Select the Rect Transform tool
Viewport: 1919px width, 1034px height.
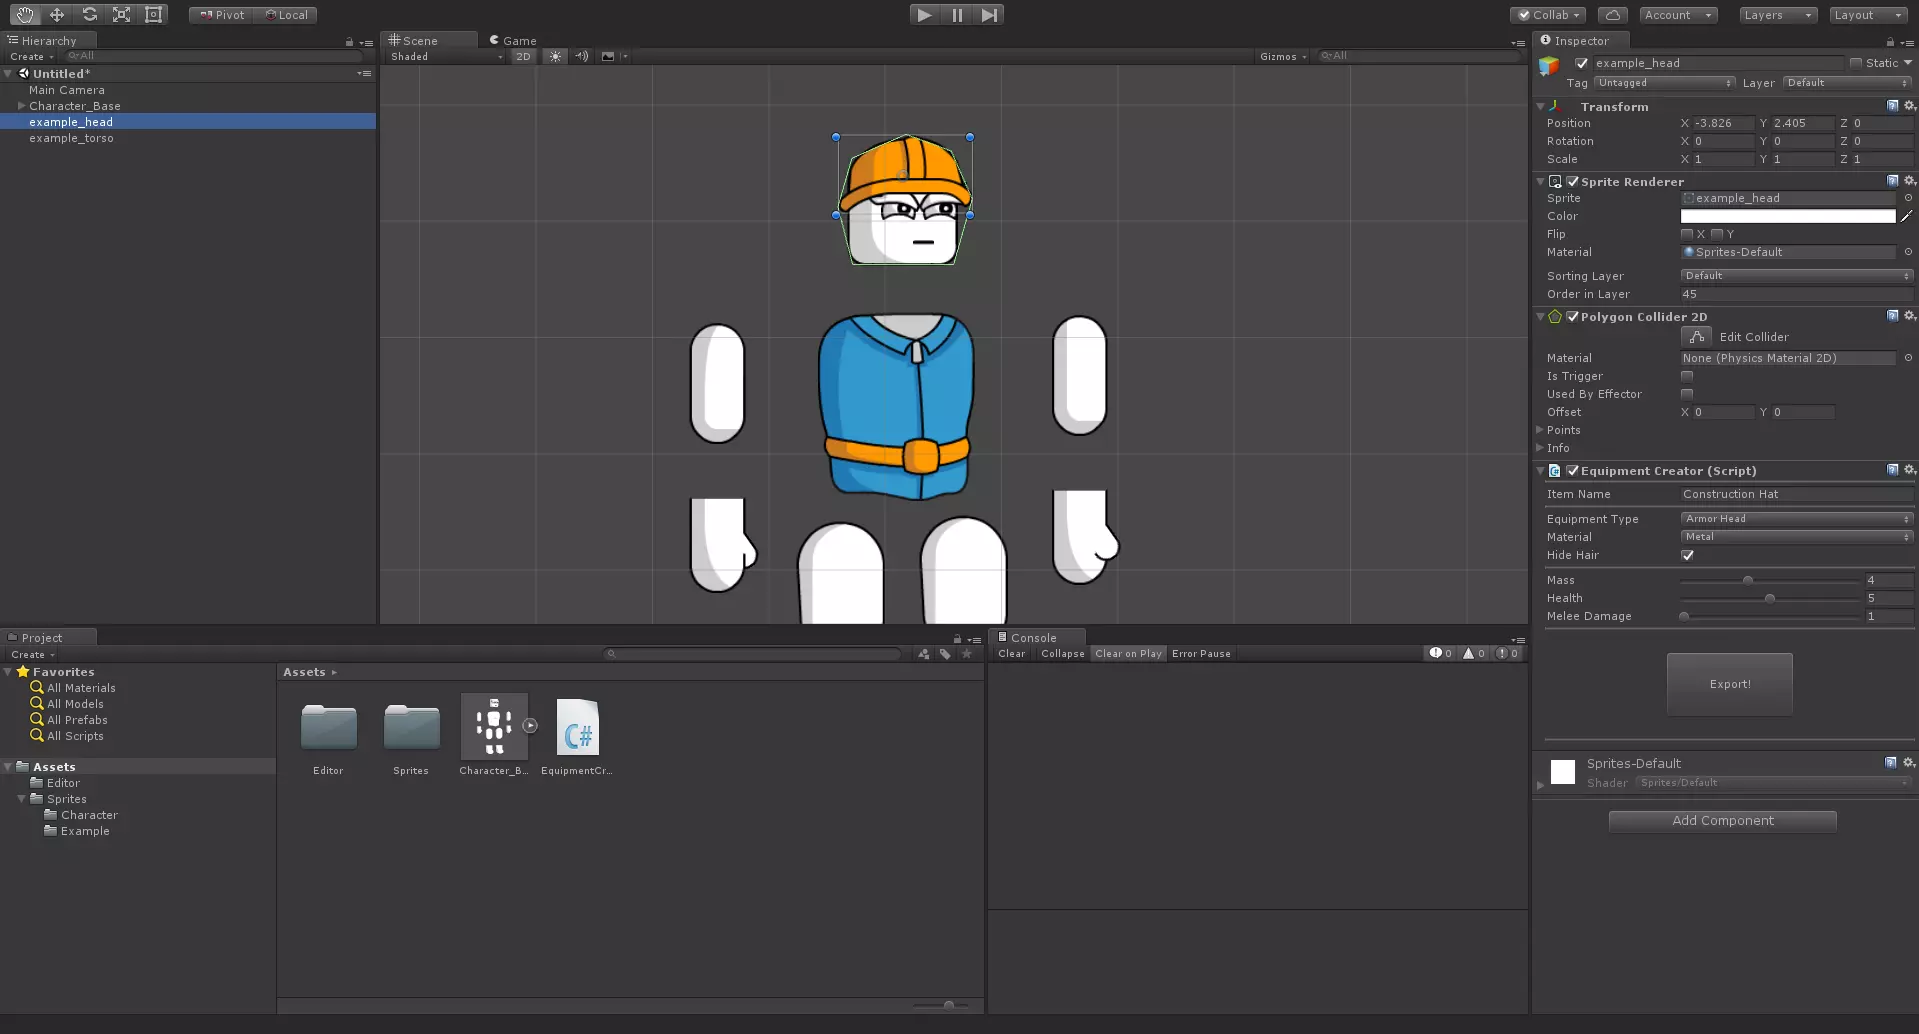[153, 15]
